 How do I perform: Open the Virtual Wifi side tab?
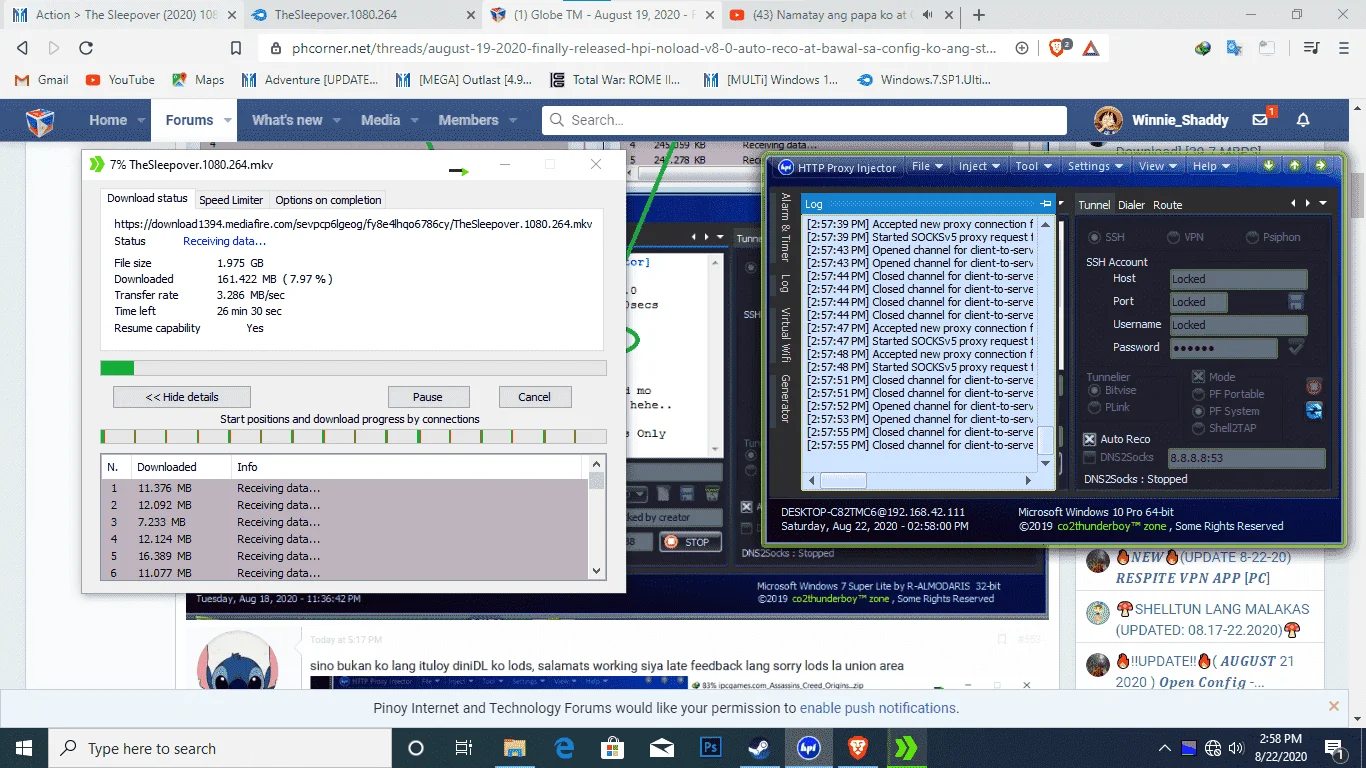pos(785,334)
